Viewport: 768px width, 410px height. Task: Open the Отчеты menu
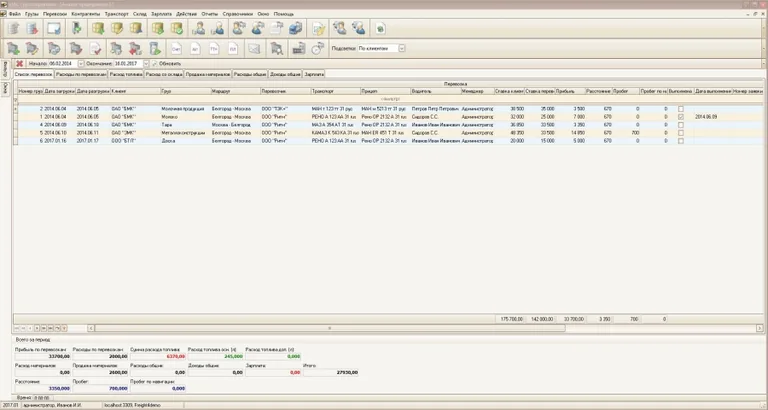(209, 14)
